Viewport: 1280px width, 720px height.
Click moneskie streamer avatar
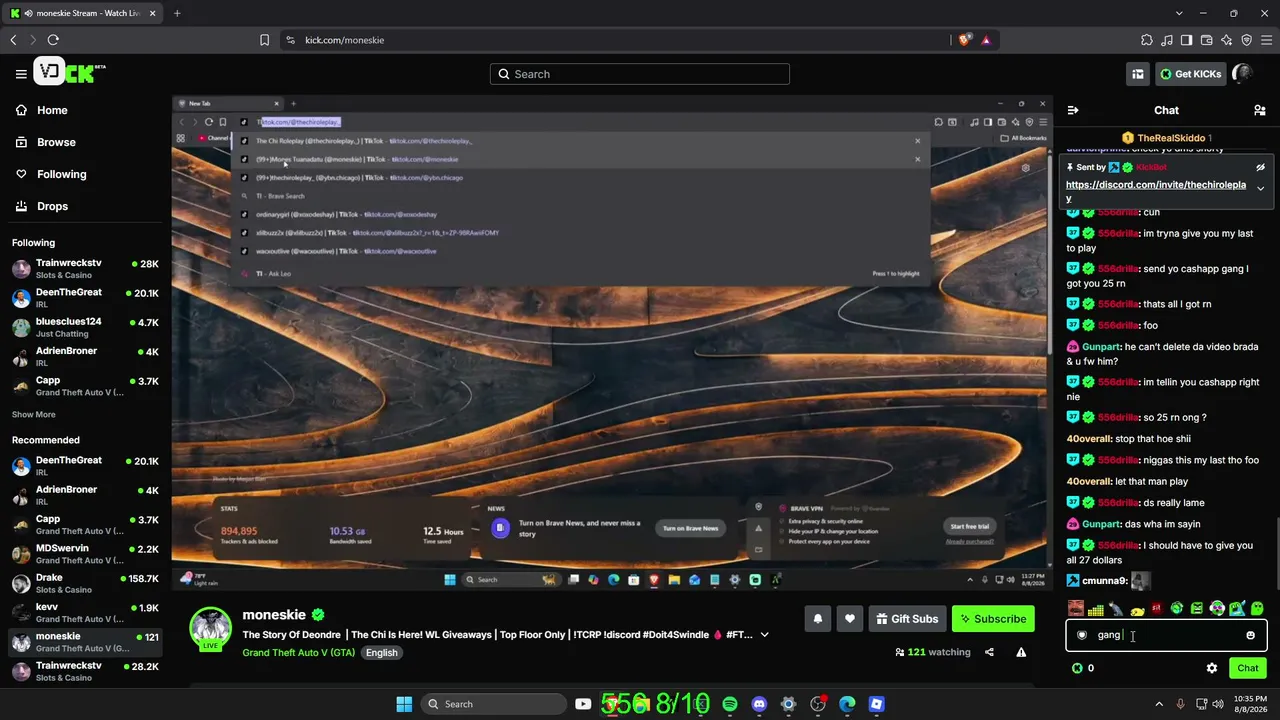pos(211,628)
